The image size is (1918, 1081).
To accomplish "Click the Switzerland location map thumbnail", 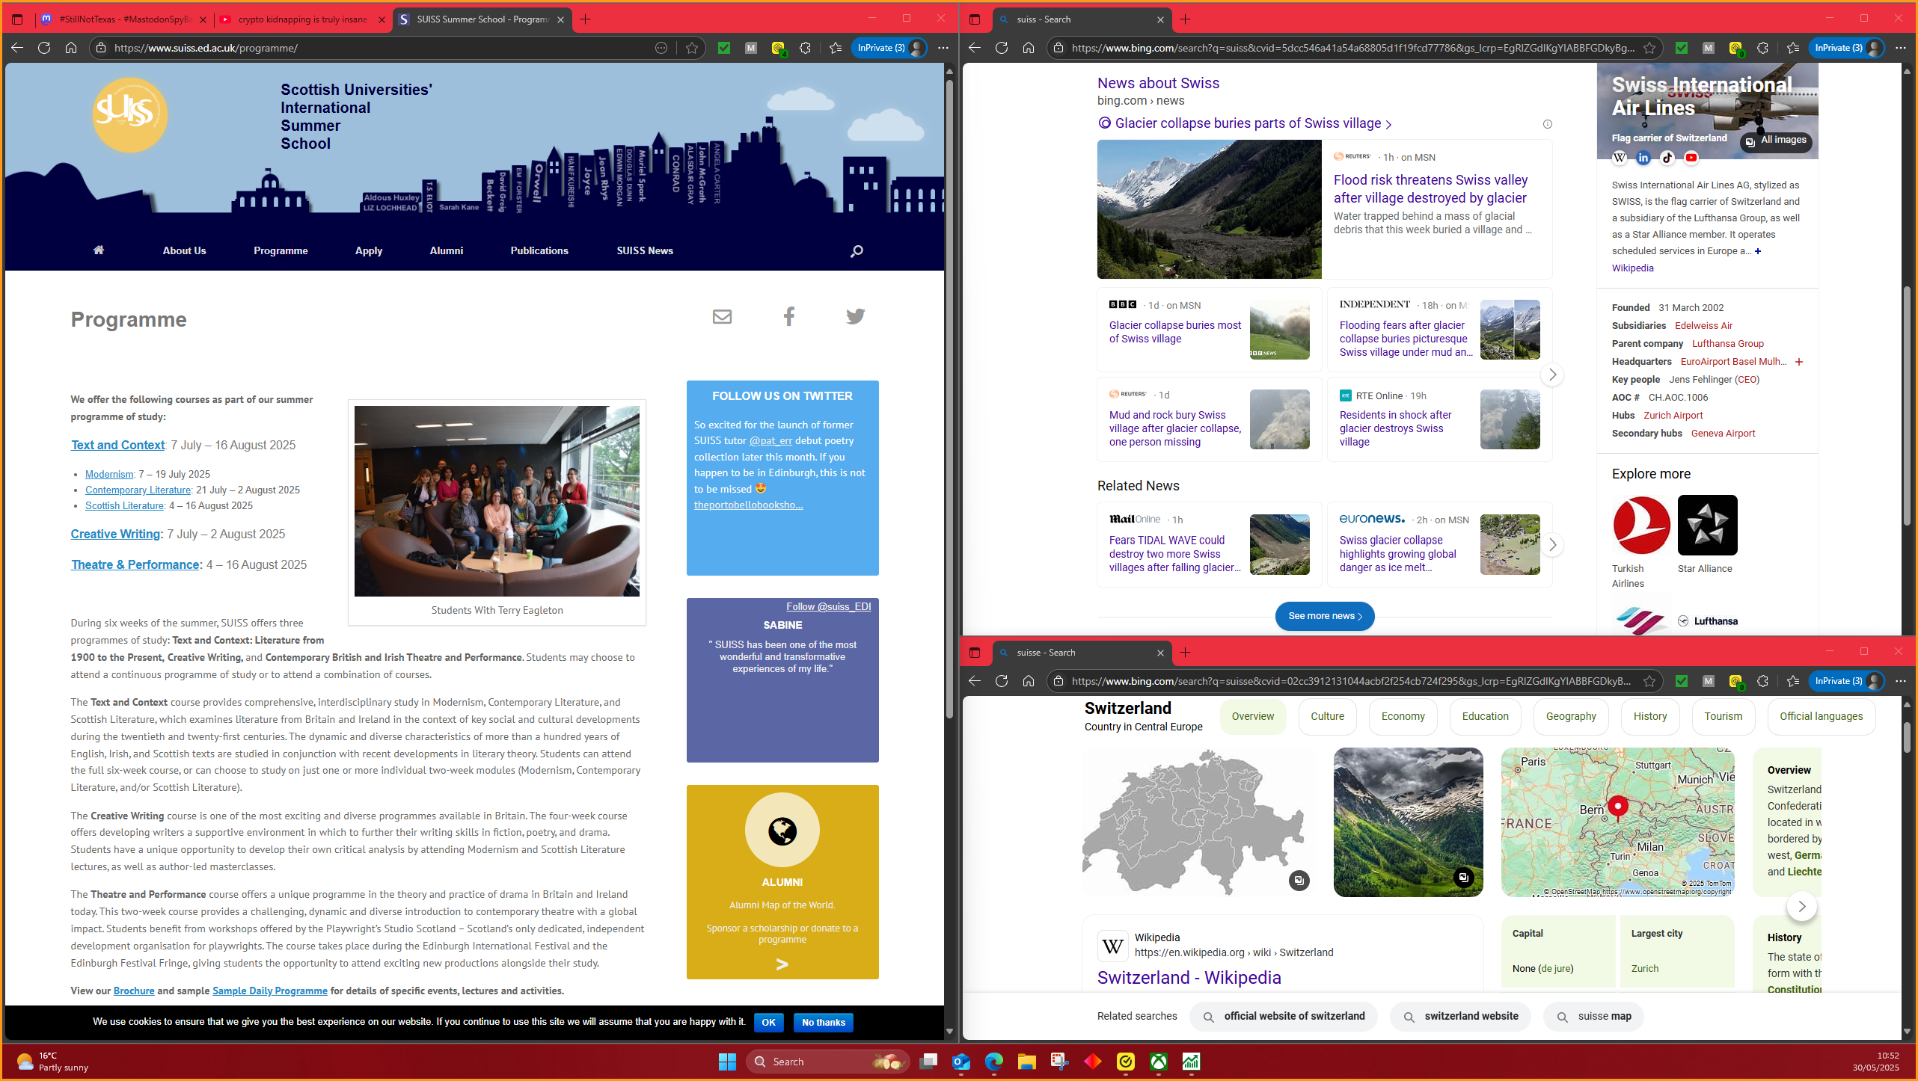I will 1617,822.
